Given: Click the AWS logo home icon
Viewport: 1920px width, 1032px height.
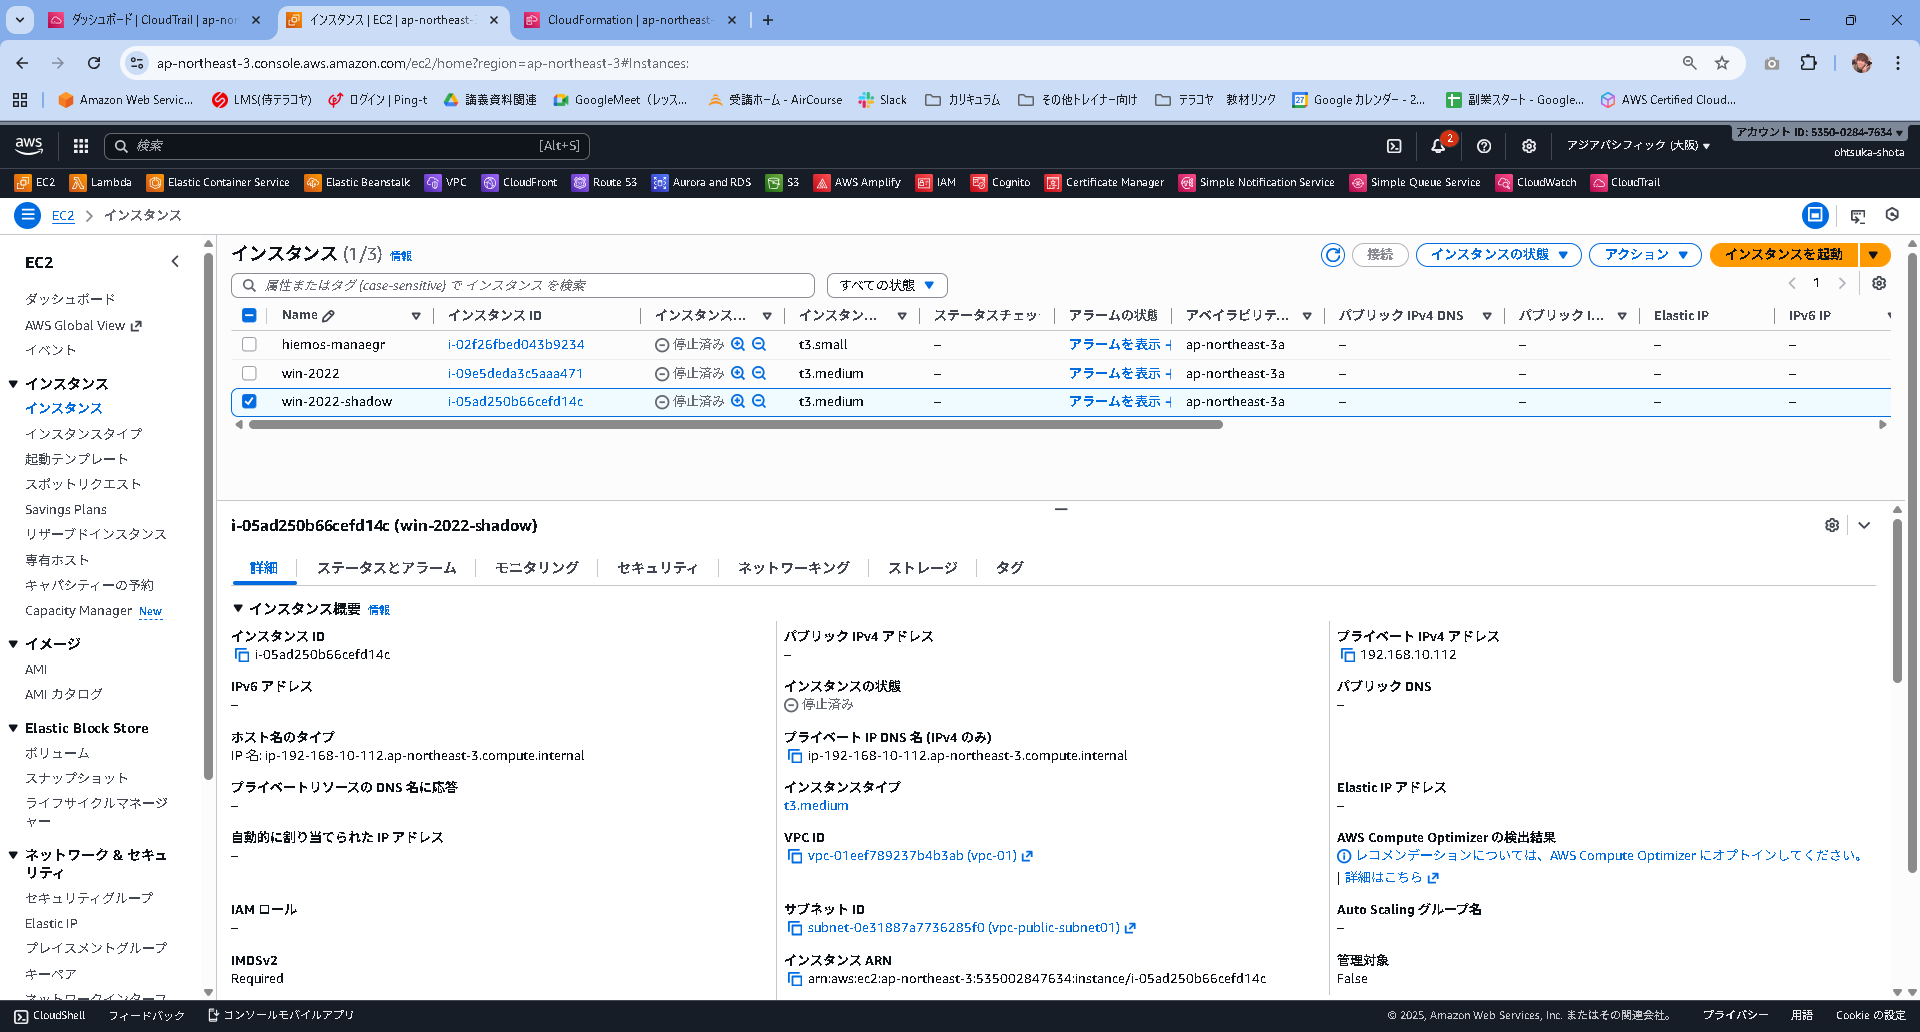Looking at the screenshot, I should [29, 146].
